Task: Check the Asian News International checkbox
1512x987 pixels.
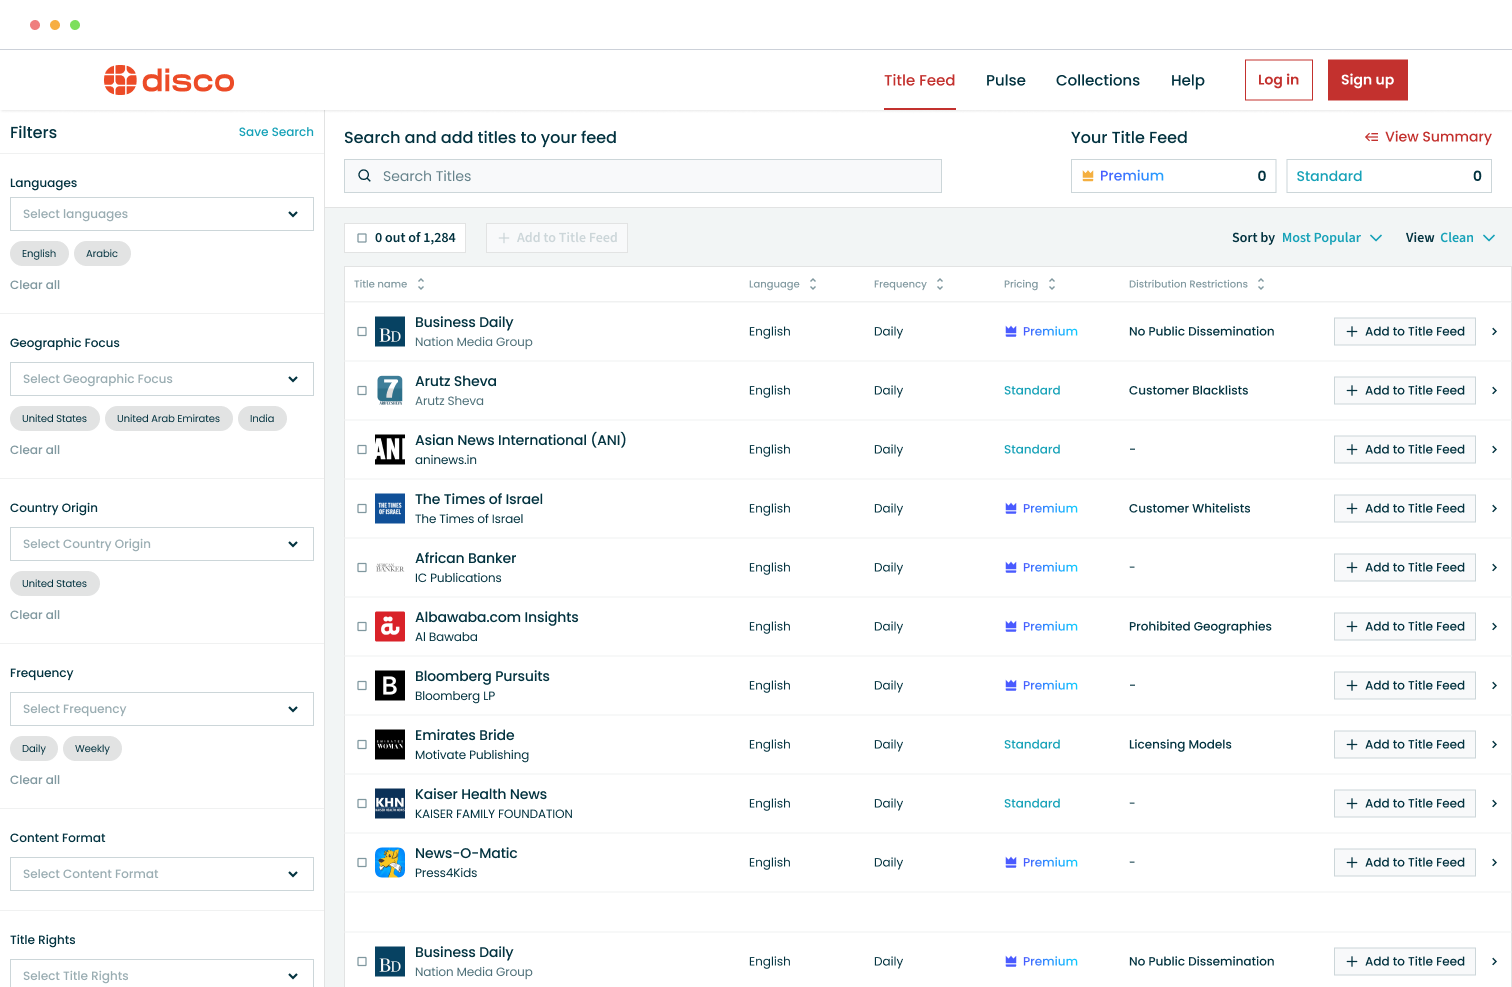Action: click(362, 450)
